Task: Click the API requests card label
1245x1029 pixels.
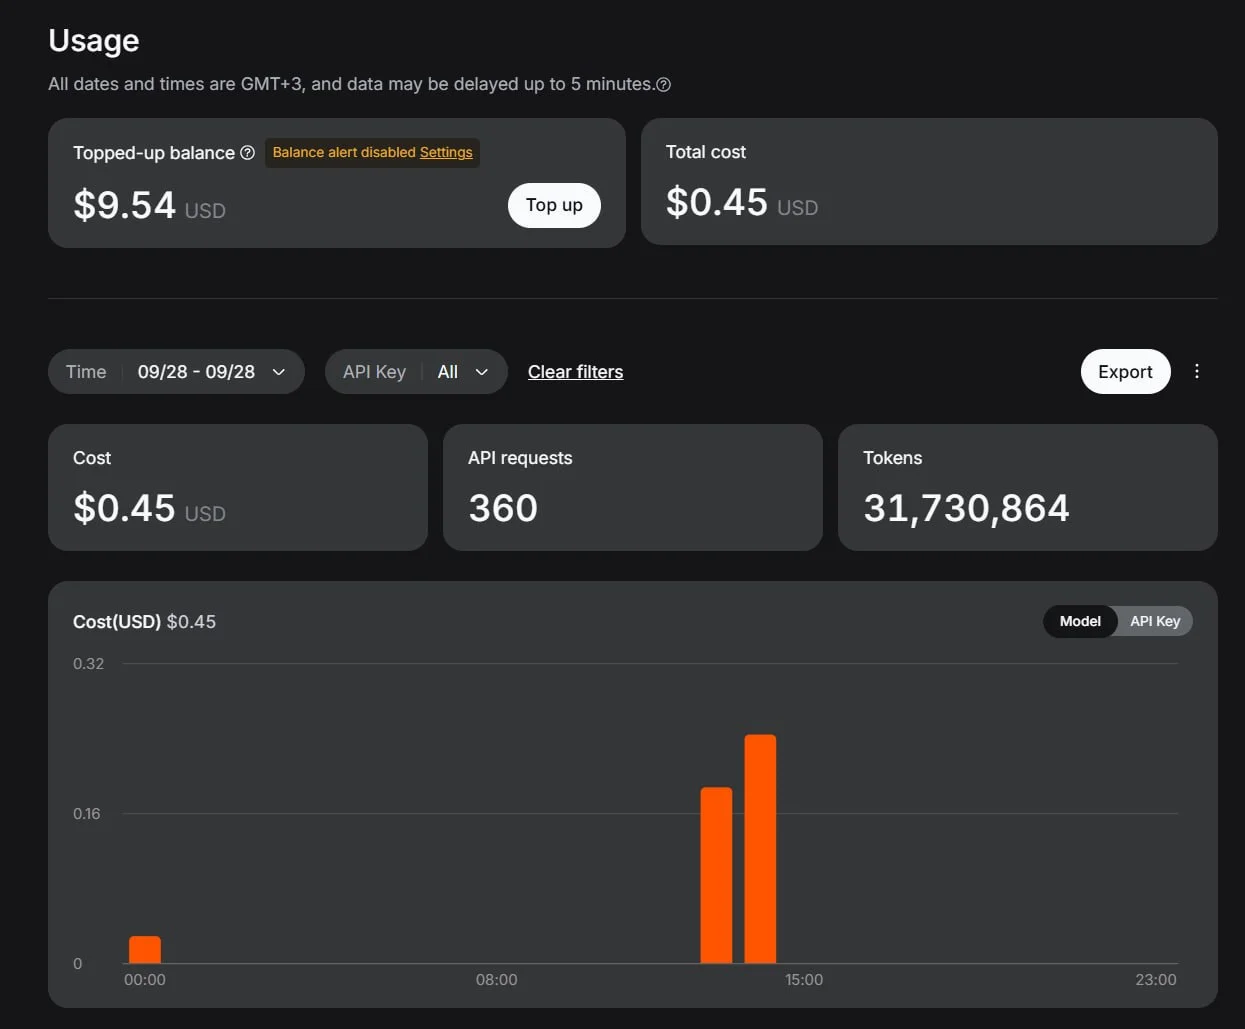Action: [520, 458]
